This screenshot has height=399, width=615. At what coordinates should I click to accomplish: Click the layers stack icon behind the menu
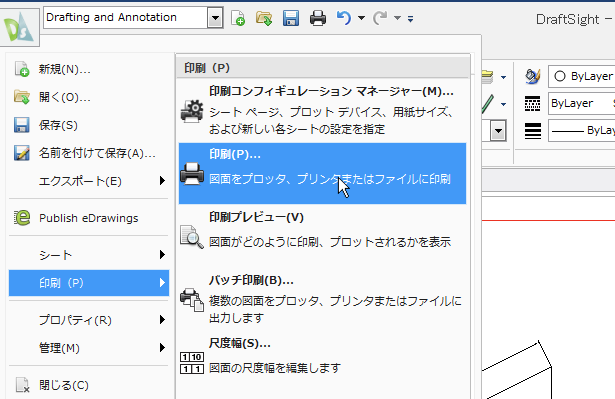click(488, 77)
